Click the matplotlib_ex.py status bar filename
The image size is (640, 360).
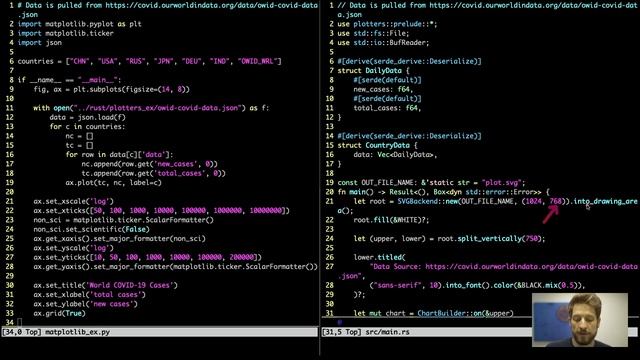click(77, 332)
